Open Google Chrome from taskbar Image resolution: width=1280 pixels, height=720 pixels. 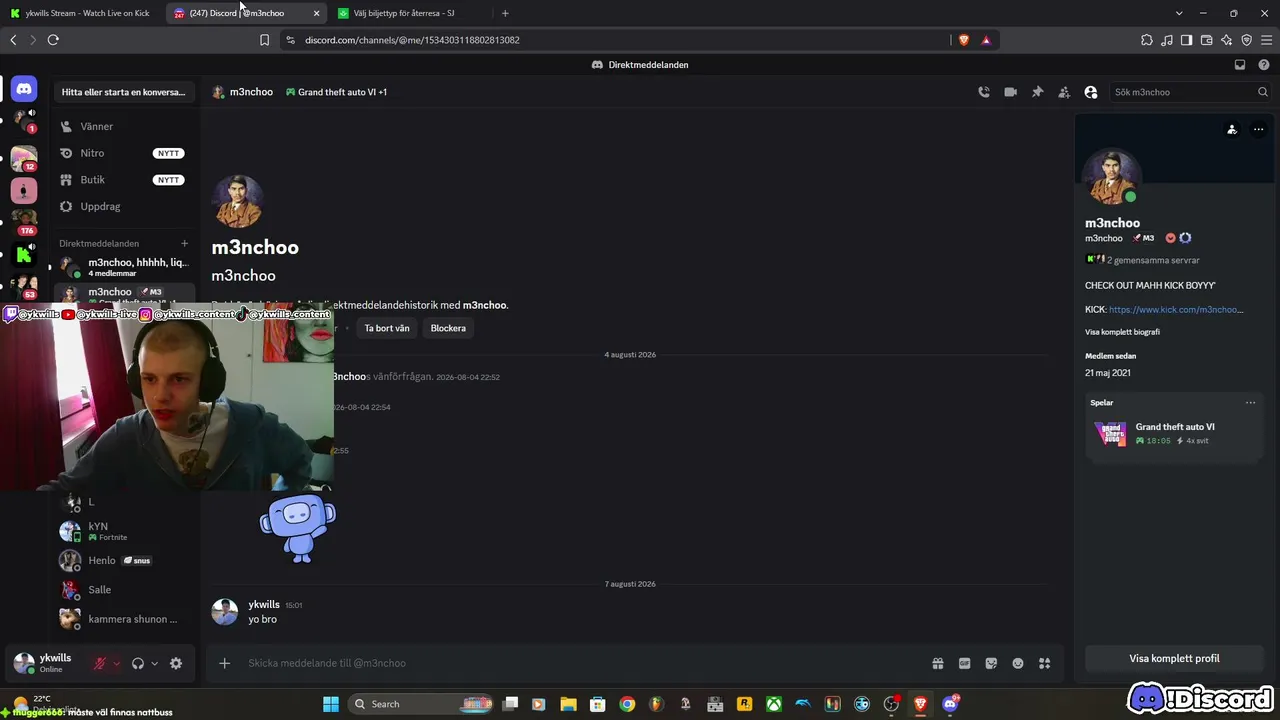click(x=627, y=704)
